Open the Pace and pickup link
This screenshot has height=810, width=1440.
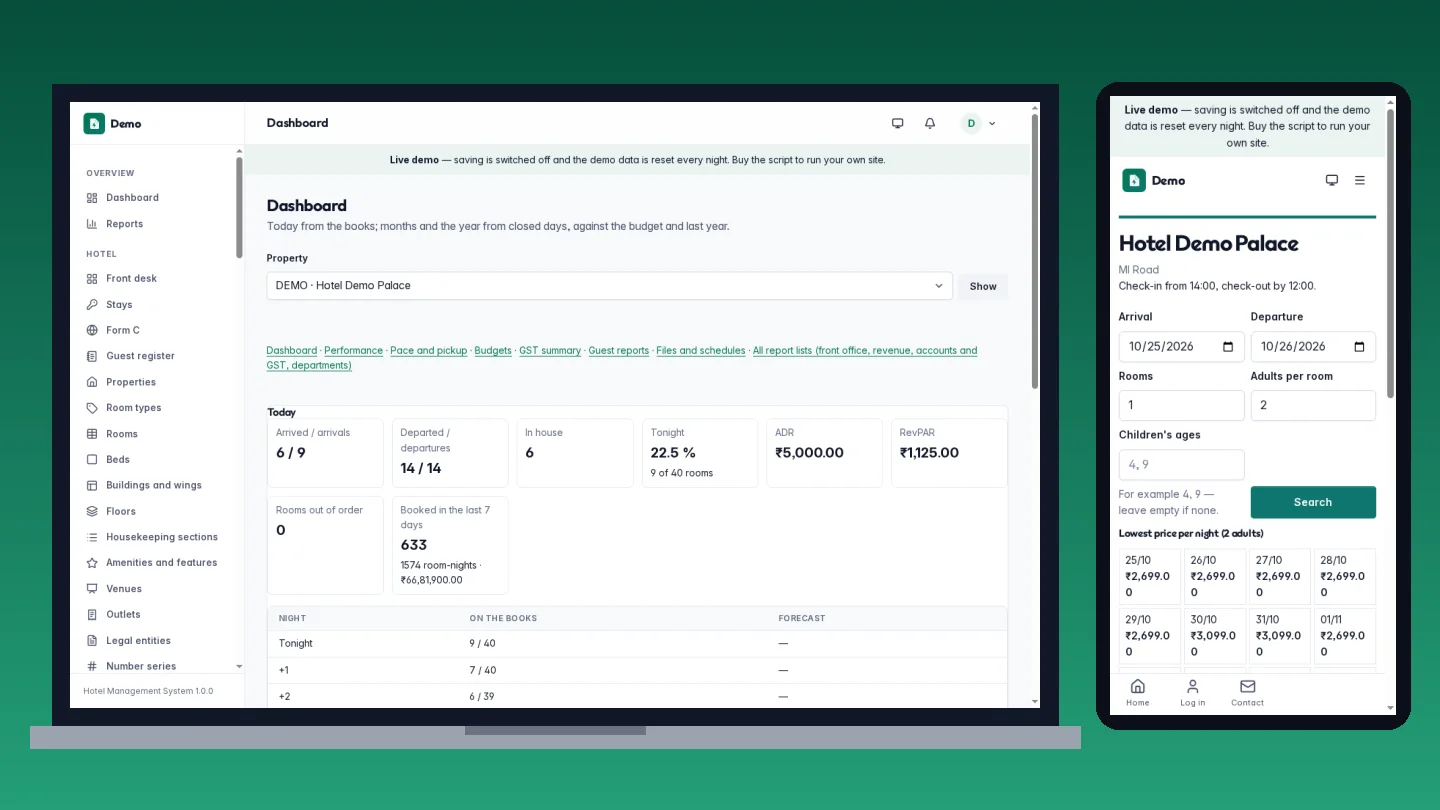point(429,351)
